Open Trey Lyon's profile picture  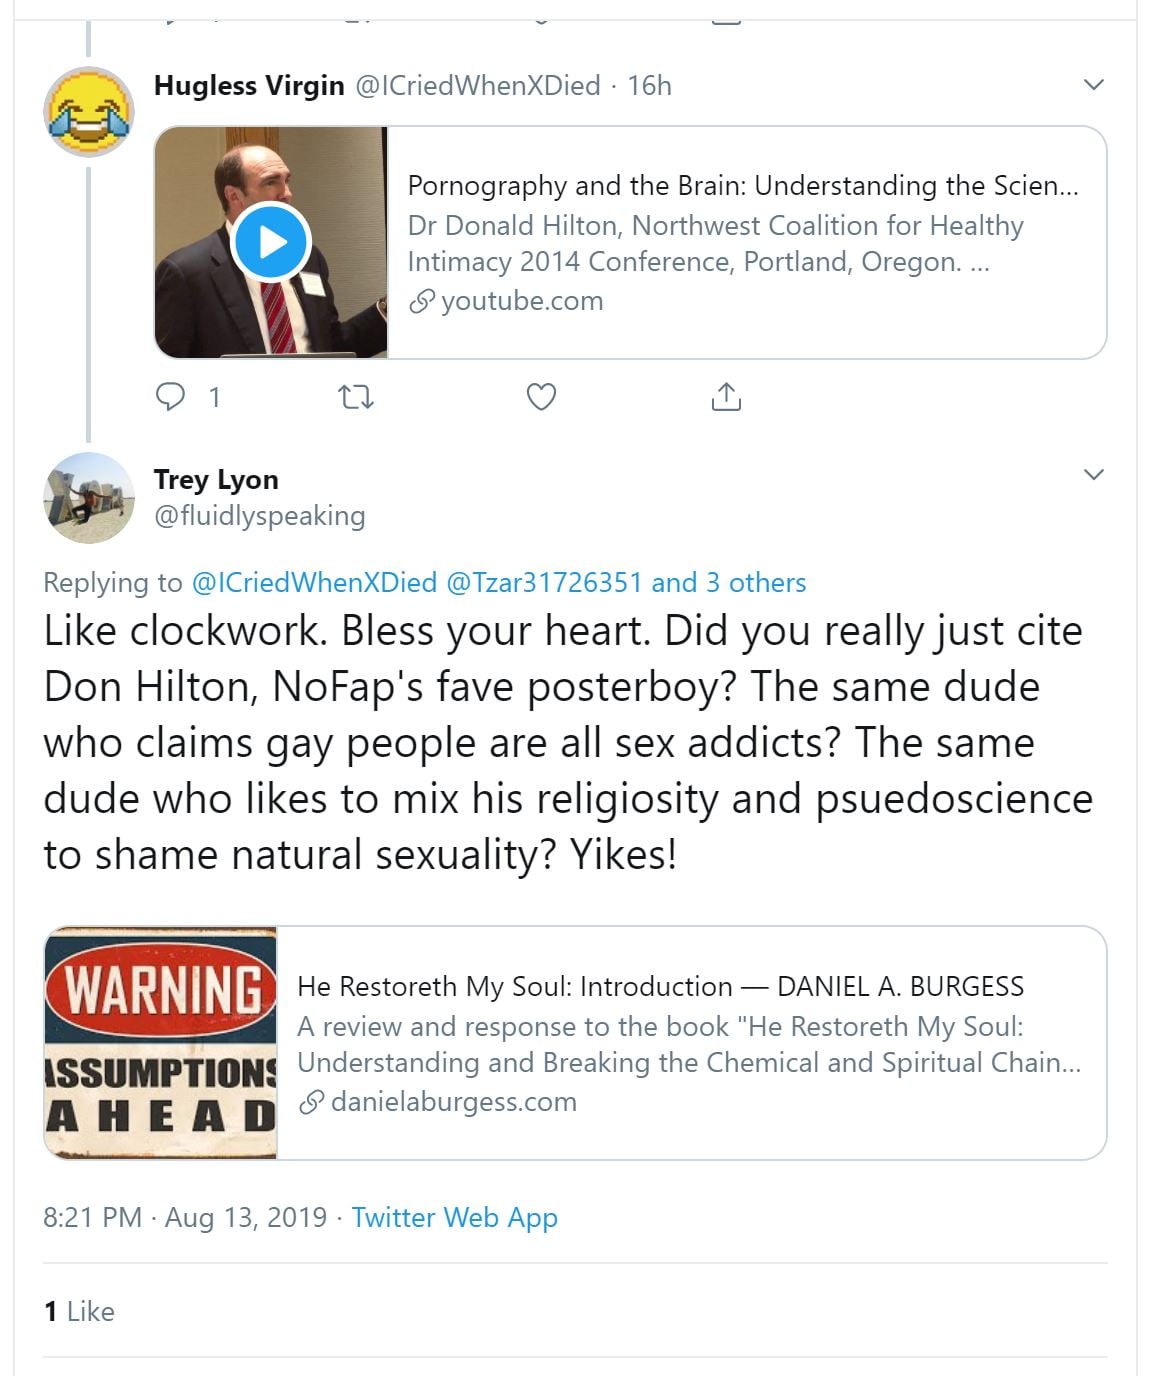pos(89,497)
